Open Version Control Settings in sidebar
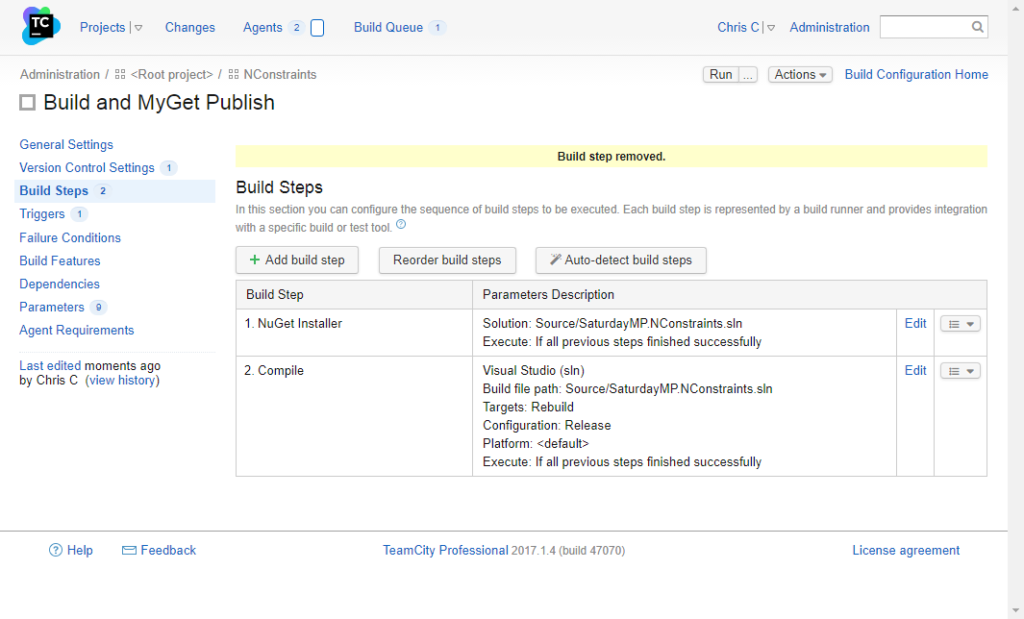 pyautogui.click(x=87, y=168)
